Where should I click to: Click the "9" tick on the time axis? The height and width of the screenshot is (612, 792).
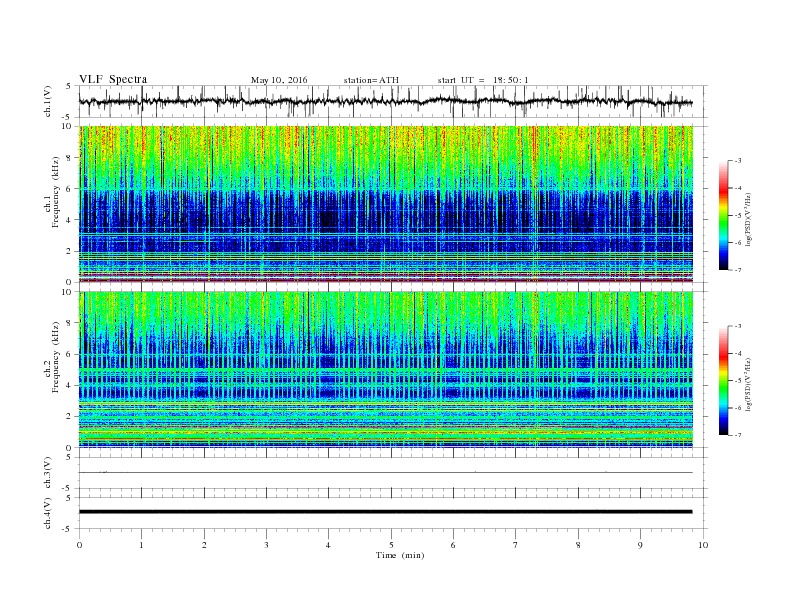(640, 545)
